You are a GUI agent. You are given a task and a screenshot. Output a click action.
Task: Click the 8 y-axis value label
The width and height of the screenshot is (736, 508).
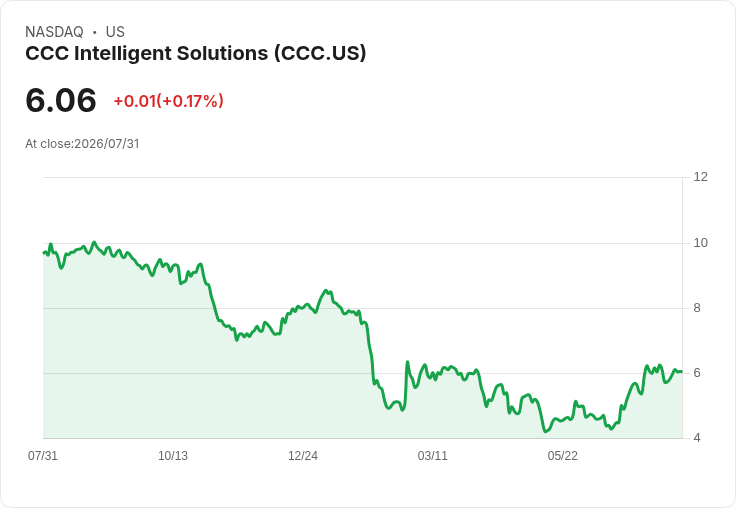(697, 308)
